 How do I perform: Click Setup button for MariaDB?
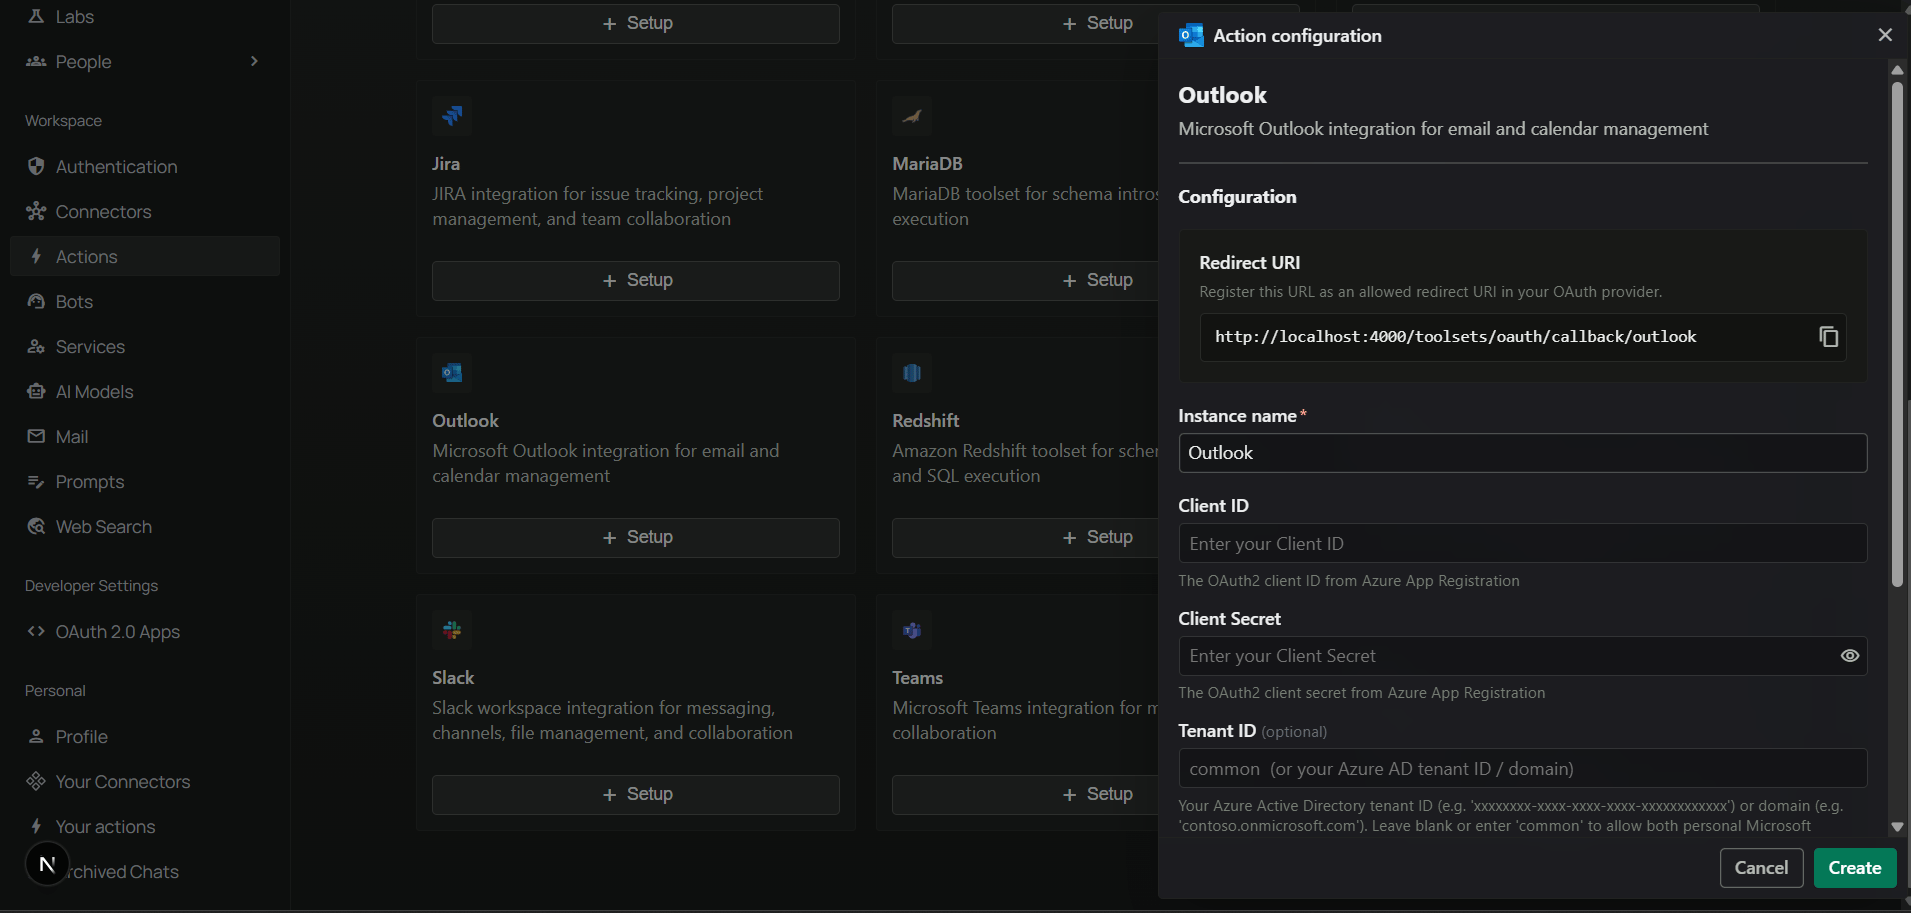click(1025, 280)
